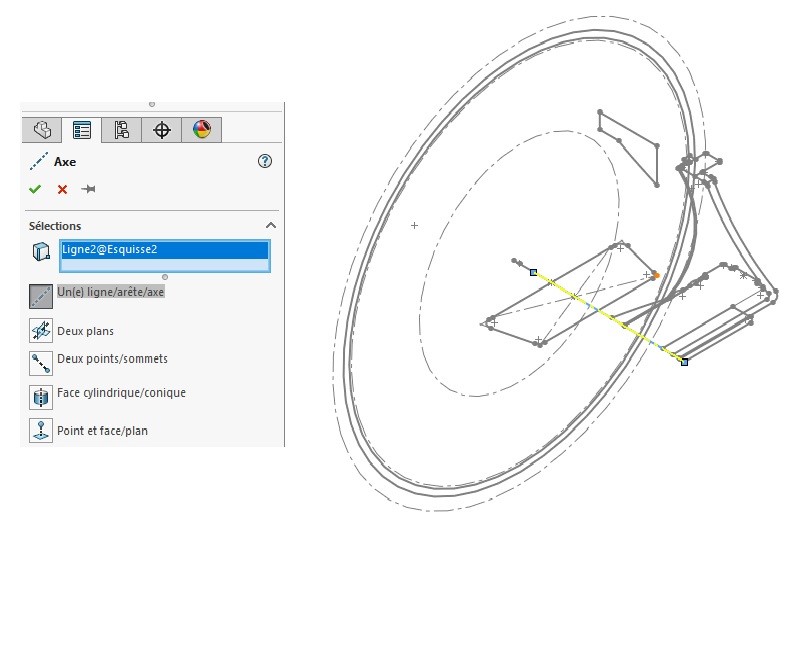Screen dimensions: 799x648
Task: Click the reference entities icon beside selection box
Action: (41, 252)
